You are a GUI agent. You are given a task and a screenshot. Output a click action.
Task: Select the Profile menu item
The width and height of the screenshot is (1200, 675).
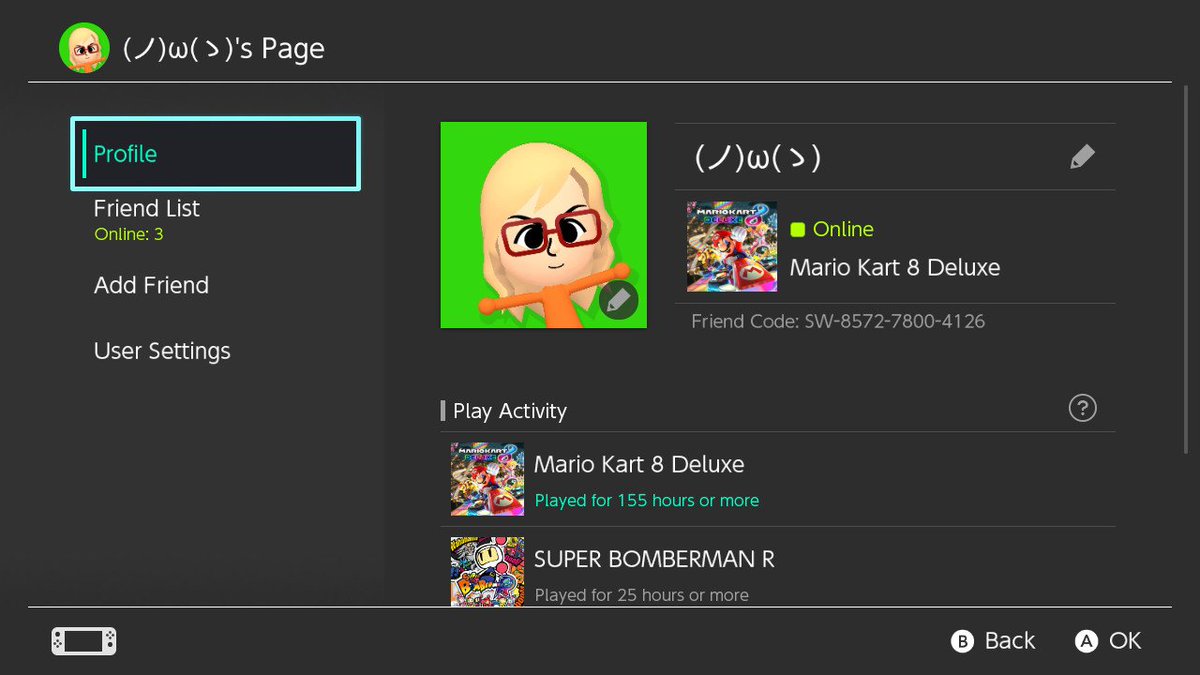[215, 154]
